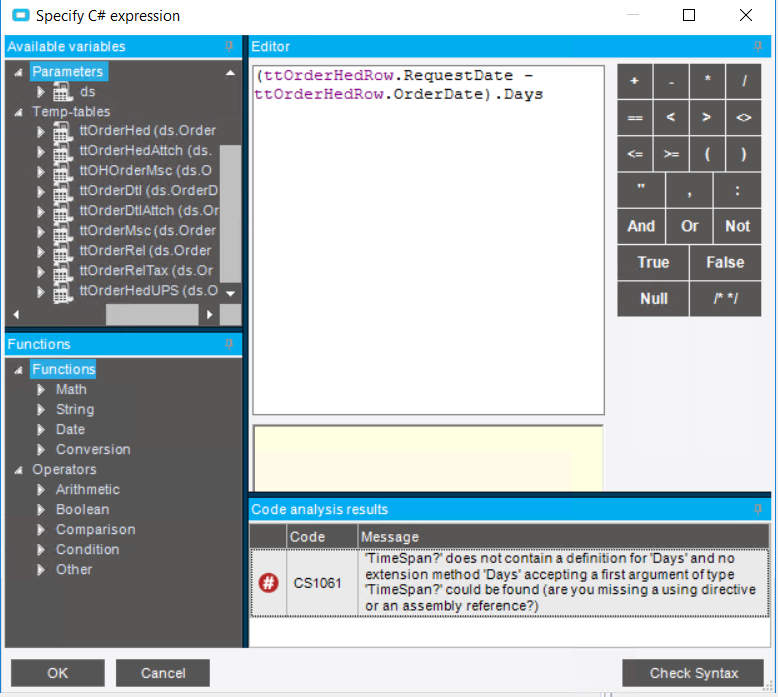
Task: Select the Comparison operators item
Action: [x=95, y=529]
